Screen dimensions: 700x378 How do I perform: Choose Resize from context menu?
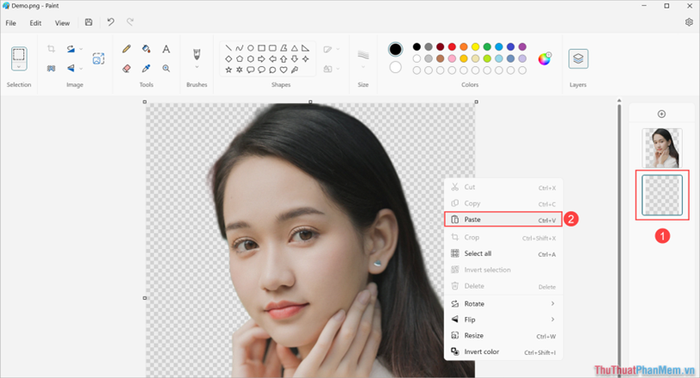click(x=503, y=336)
